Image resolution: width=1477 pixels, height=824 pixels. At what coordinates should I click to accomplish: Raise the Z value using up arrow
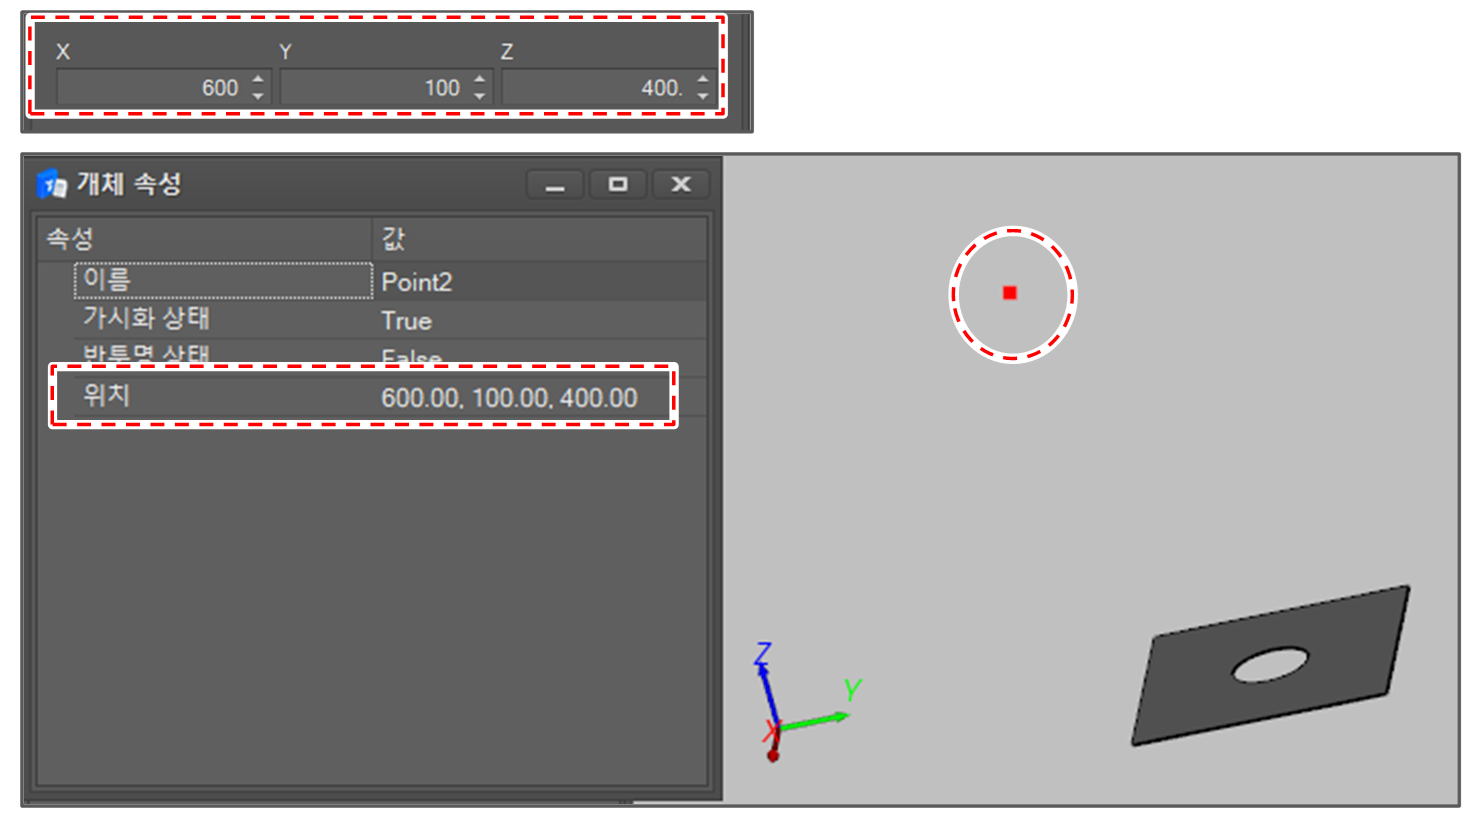[703, 79]
